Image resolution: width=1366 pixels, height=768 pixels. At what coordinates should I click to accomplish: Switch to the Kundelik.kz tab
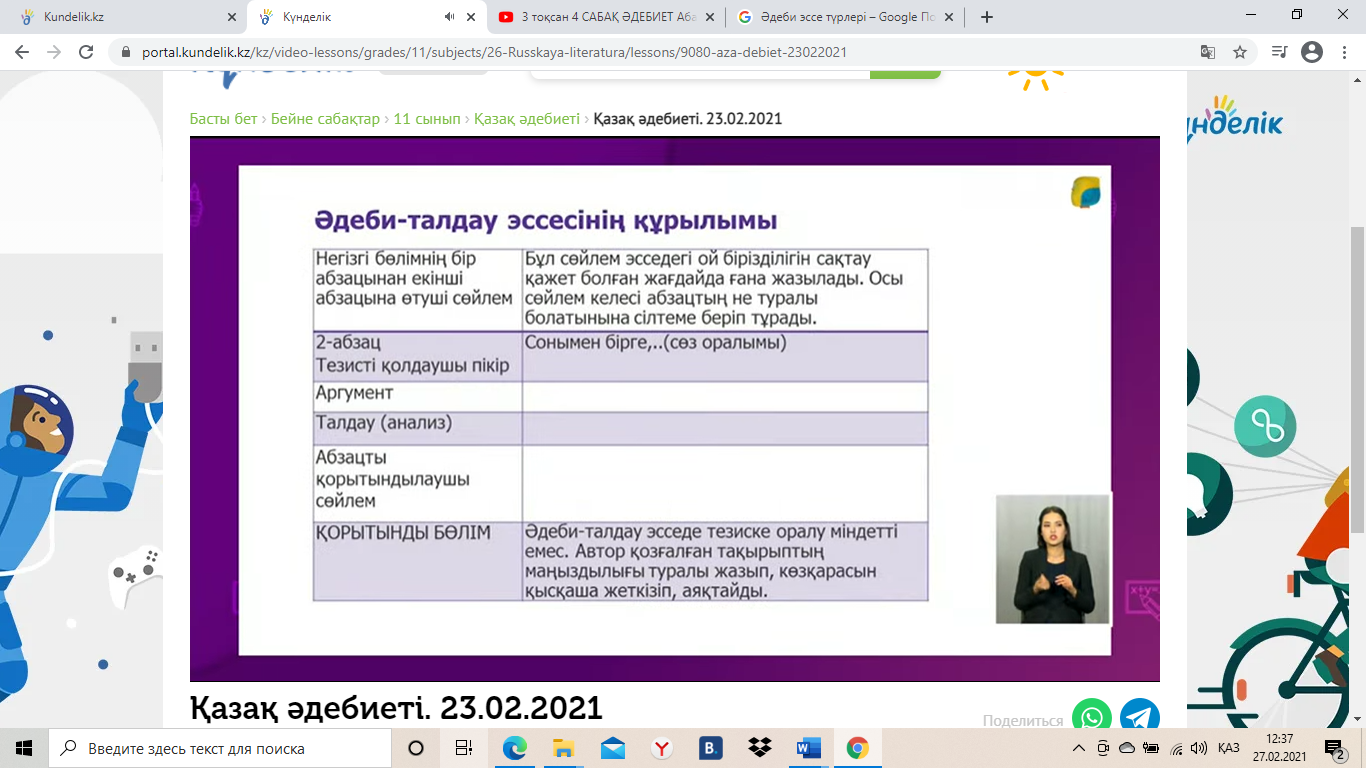(124, 17)
